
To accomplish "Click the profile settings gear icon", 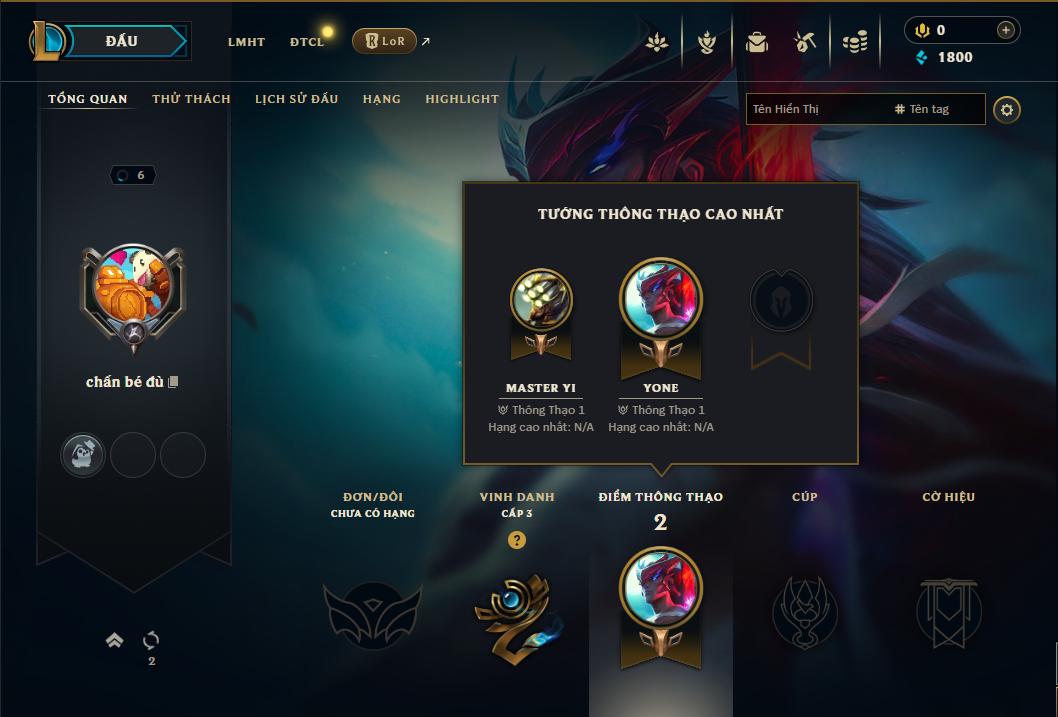I will click(x=1007, y=110).
